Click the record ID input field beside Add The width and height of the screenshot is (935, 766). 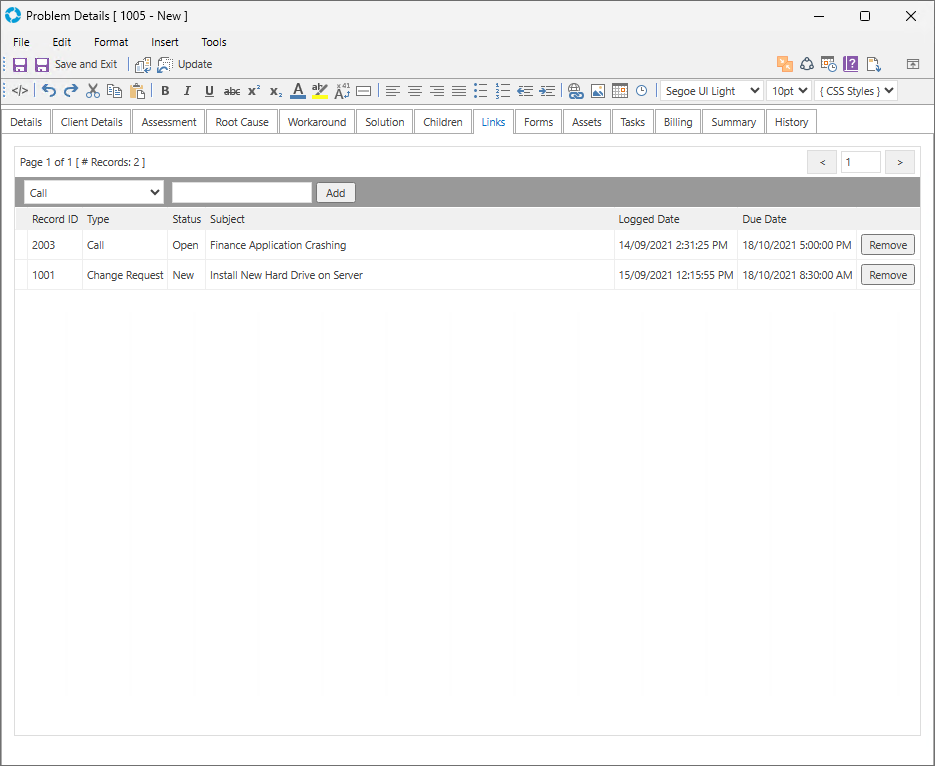[x=242, y=193]
